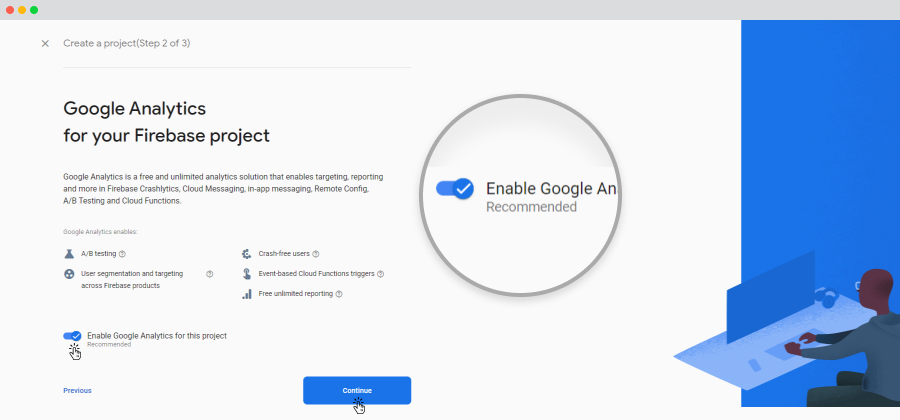The height and width of the screenshot is (420, 900).
Task: Click the 'A/B testing' feature text
Action: tap(99, 254)
